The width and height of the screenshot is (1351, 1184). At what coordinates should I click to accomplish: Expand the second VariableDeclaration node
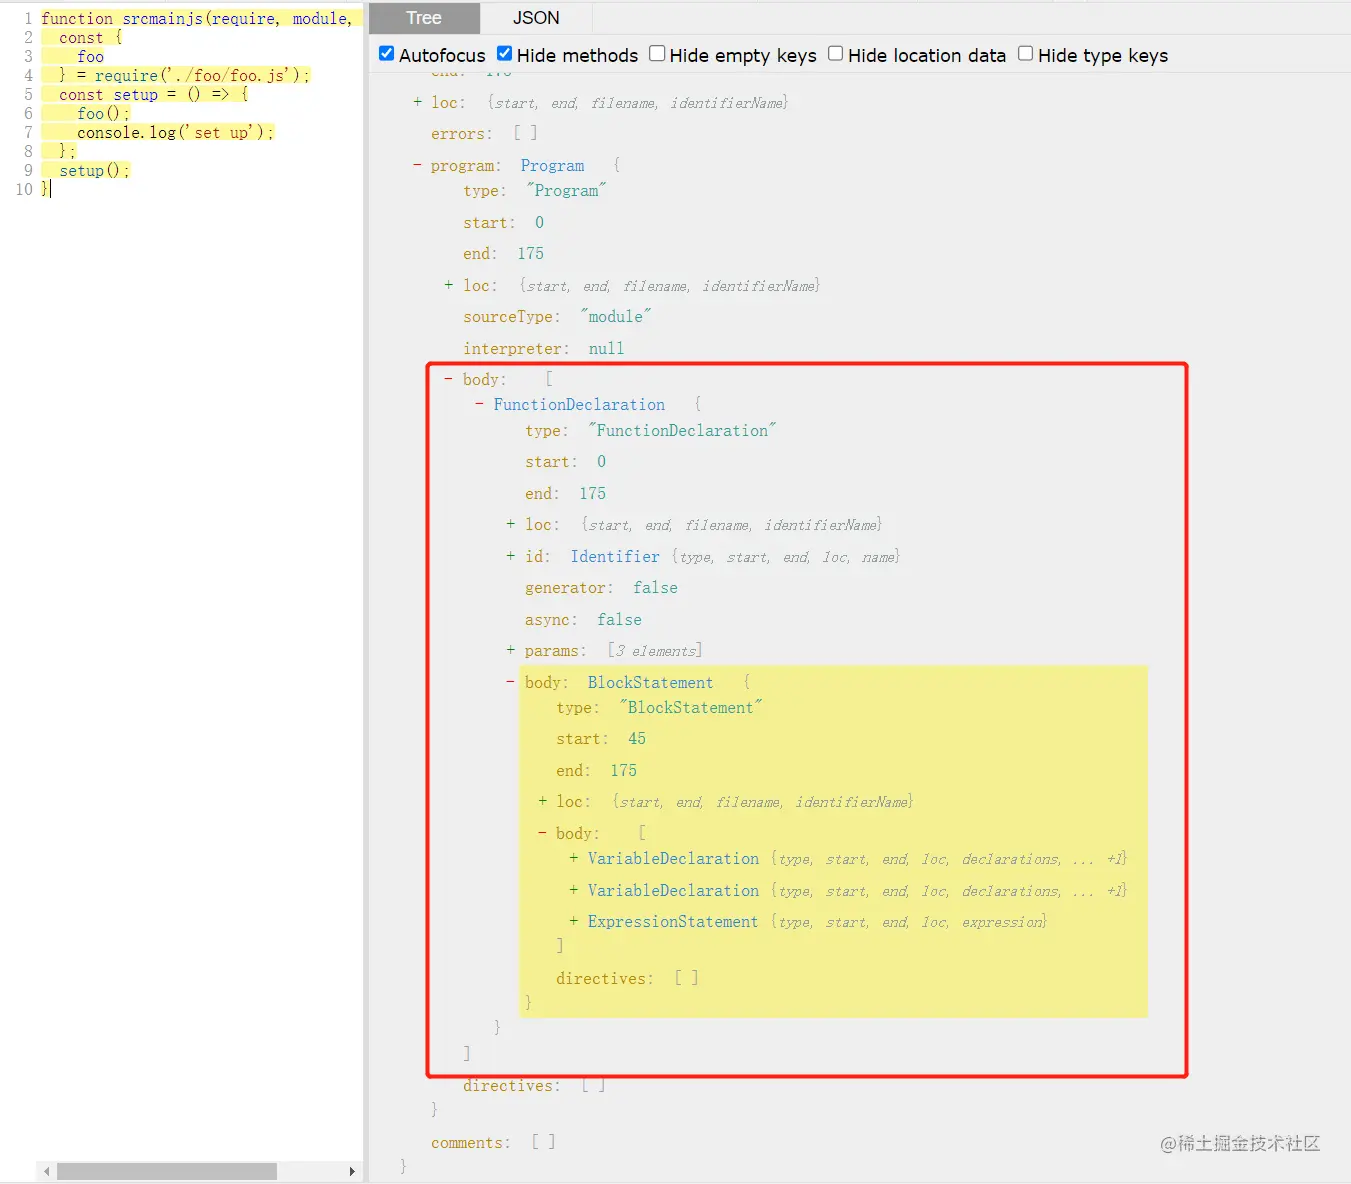pyautogui.click(x=574, y=890)
